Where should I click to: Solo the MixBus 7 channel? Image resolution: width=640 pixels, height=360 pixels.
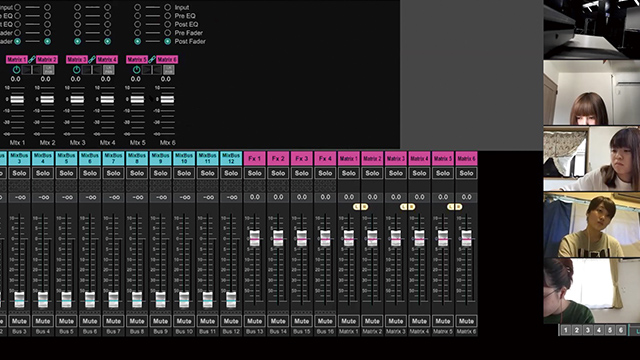pos(113,173)
